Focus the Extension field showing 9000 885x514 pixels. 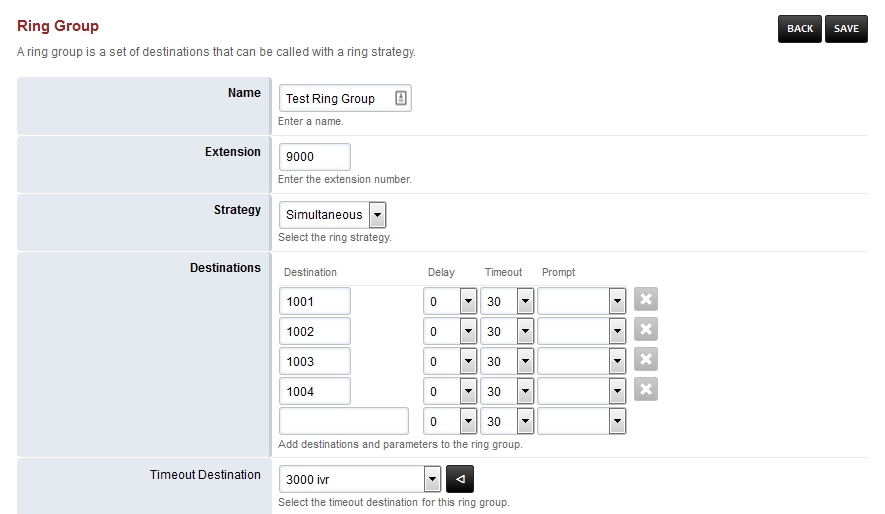(314, 157)
